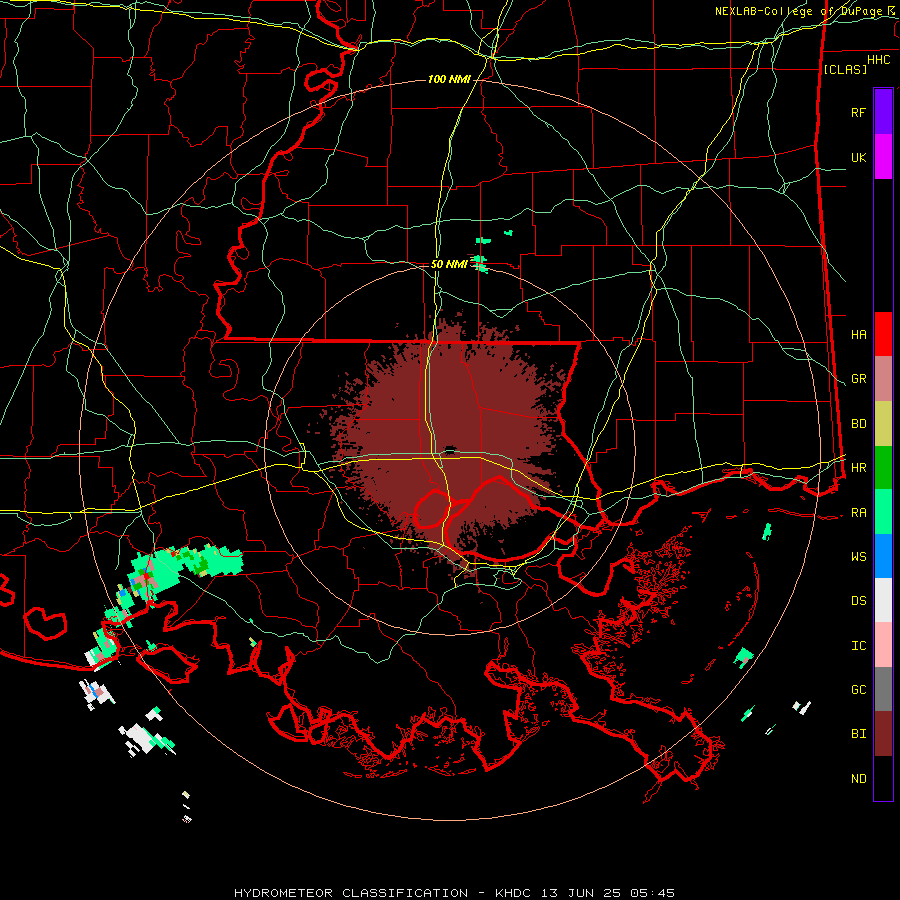Image resolution: width=900 pixels, height=900 pixels.
Task: Click the UK legend label
Action: (x=858, y=157)
